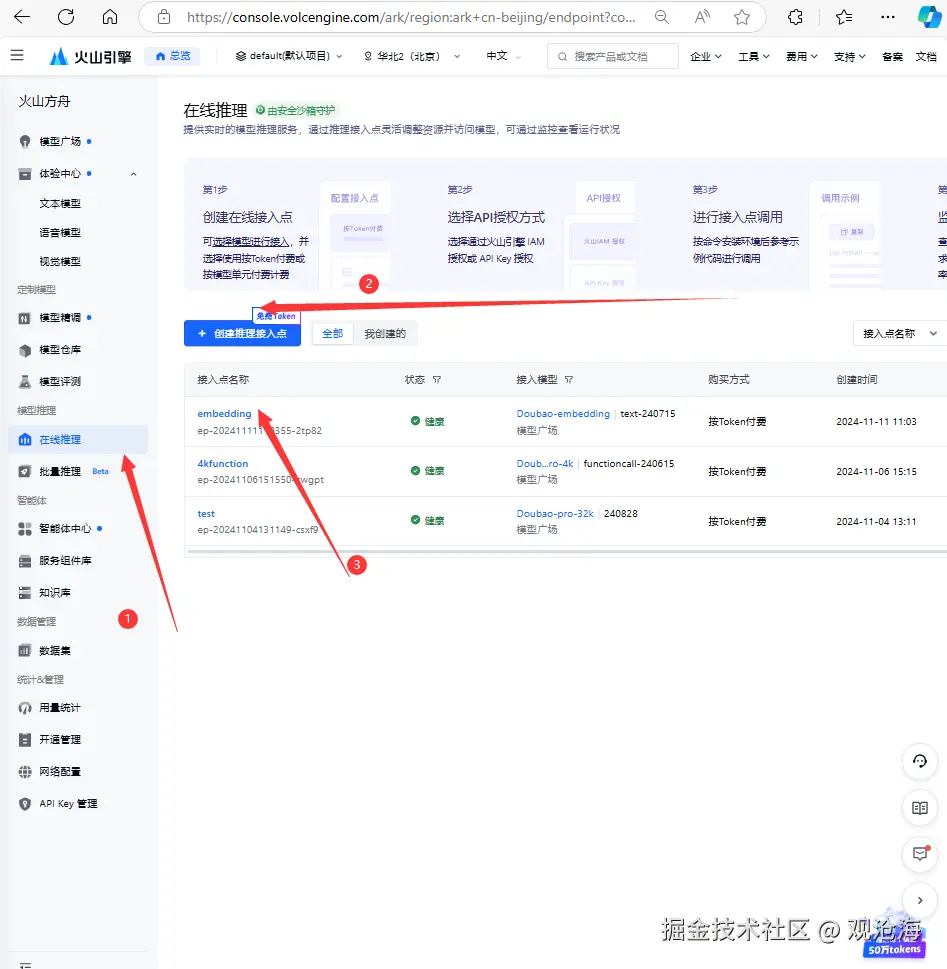Viewport: 947px width, 969px height.
Task: Reload the page with the refresh icon
Action: 66,17
